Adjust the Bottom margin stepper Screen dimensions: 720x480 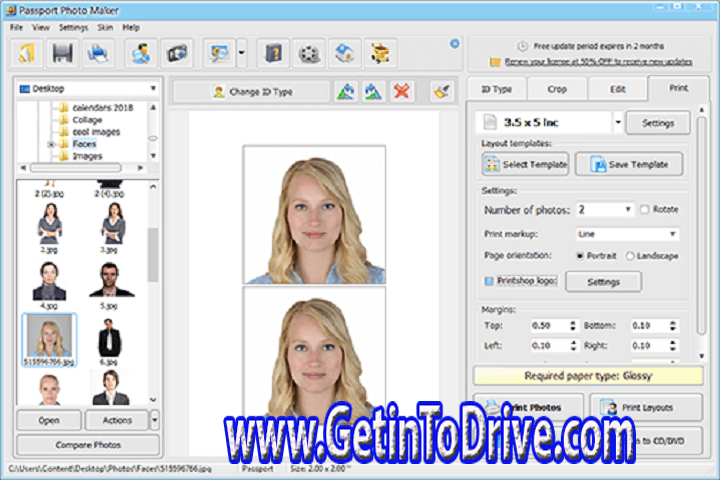[x=673, y=326]
